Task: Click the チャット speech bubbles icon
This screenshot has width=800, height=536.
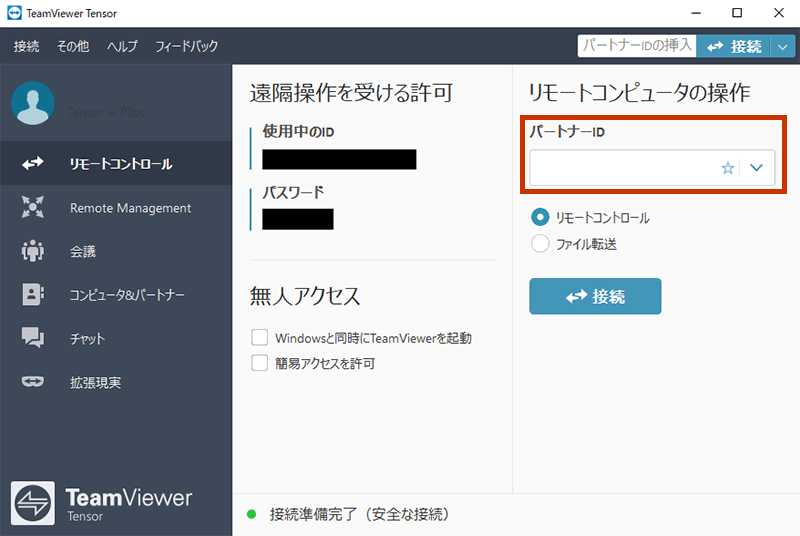Action: (33, 338)
